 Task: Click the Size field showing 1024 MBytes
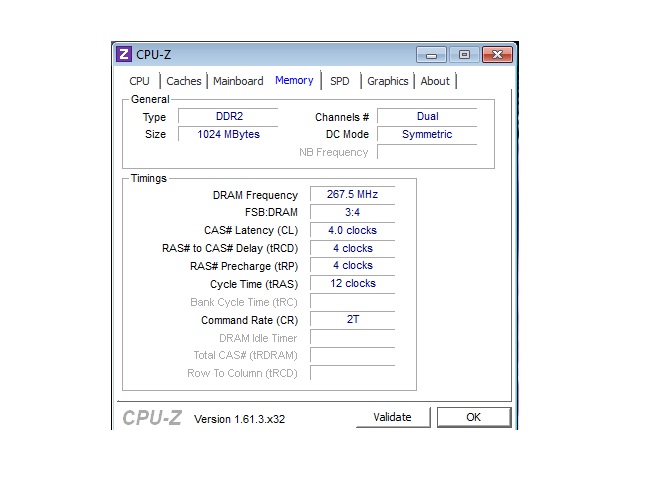tap(228, 134)
